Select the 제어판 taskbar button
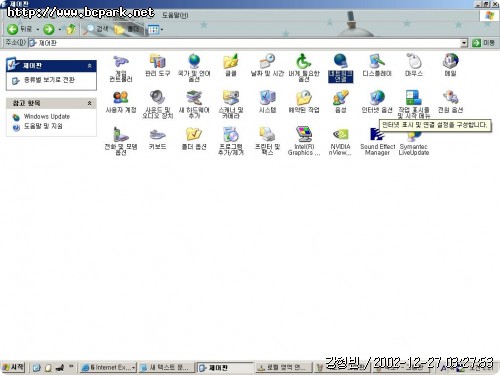The image size is (500, 375). (224, 368)
